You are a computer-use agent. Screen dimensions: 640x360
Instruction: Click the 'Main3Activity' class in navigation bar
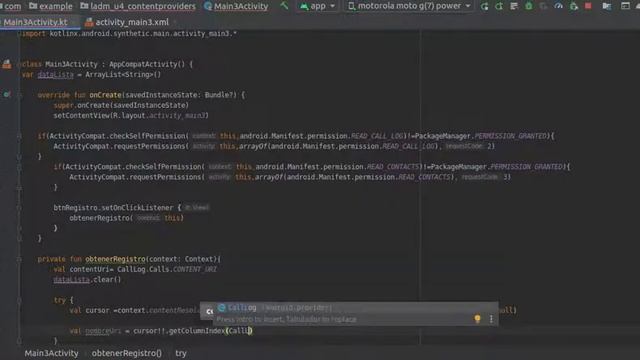[236, 6]
